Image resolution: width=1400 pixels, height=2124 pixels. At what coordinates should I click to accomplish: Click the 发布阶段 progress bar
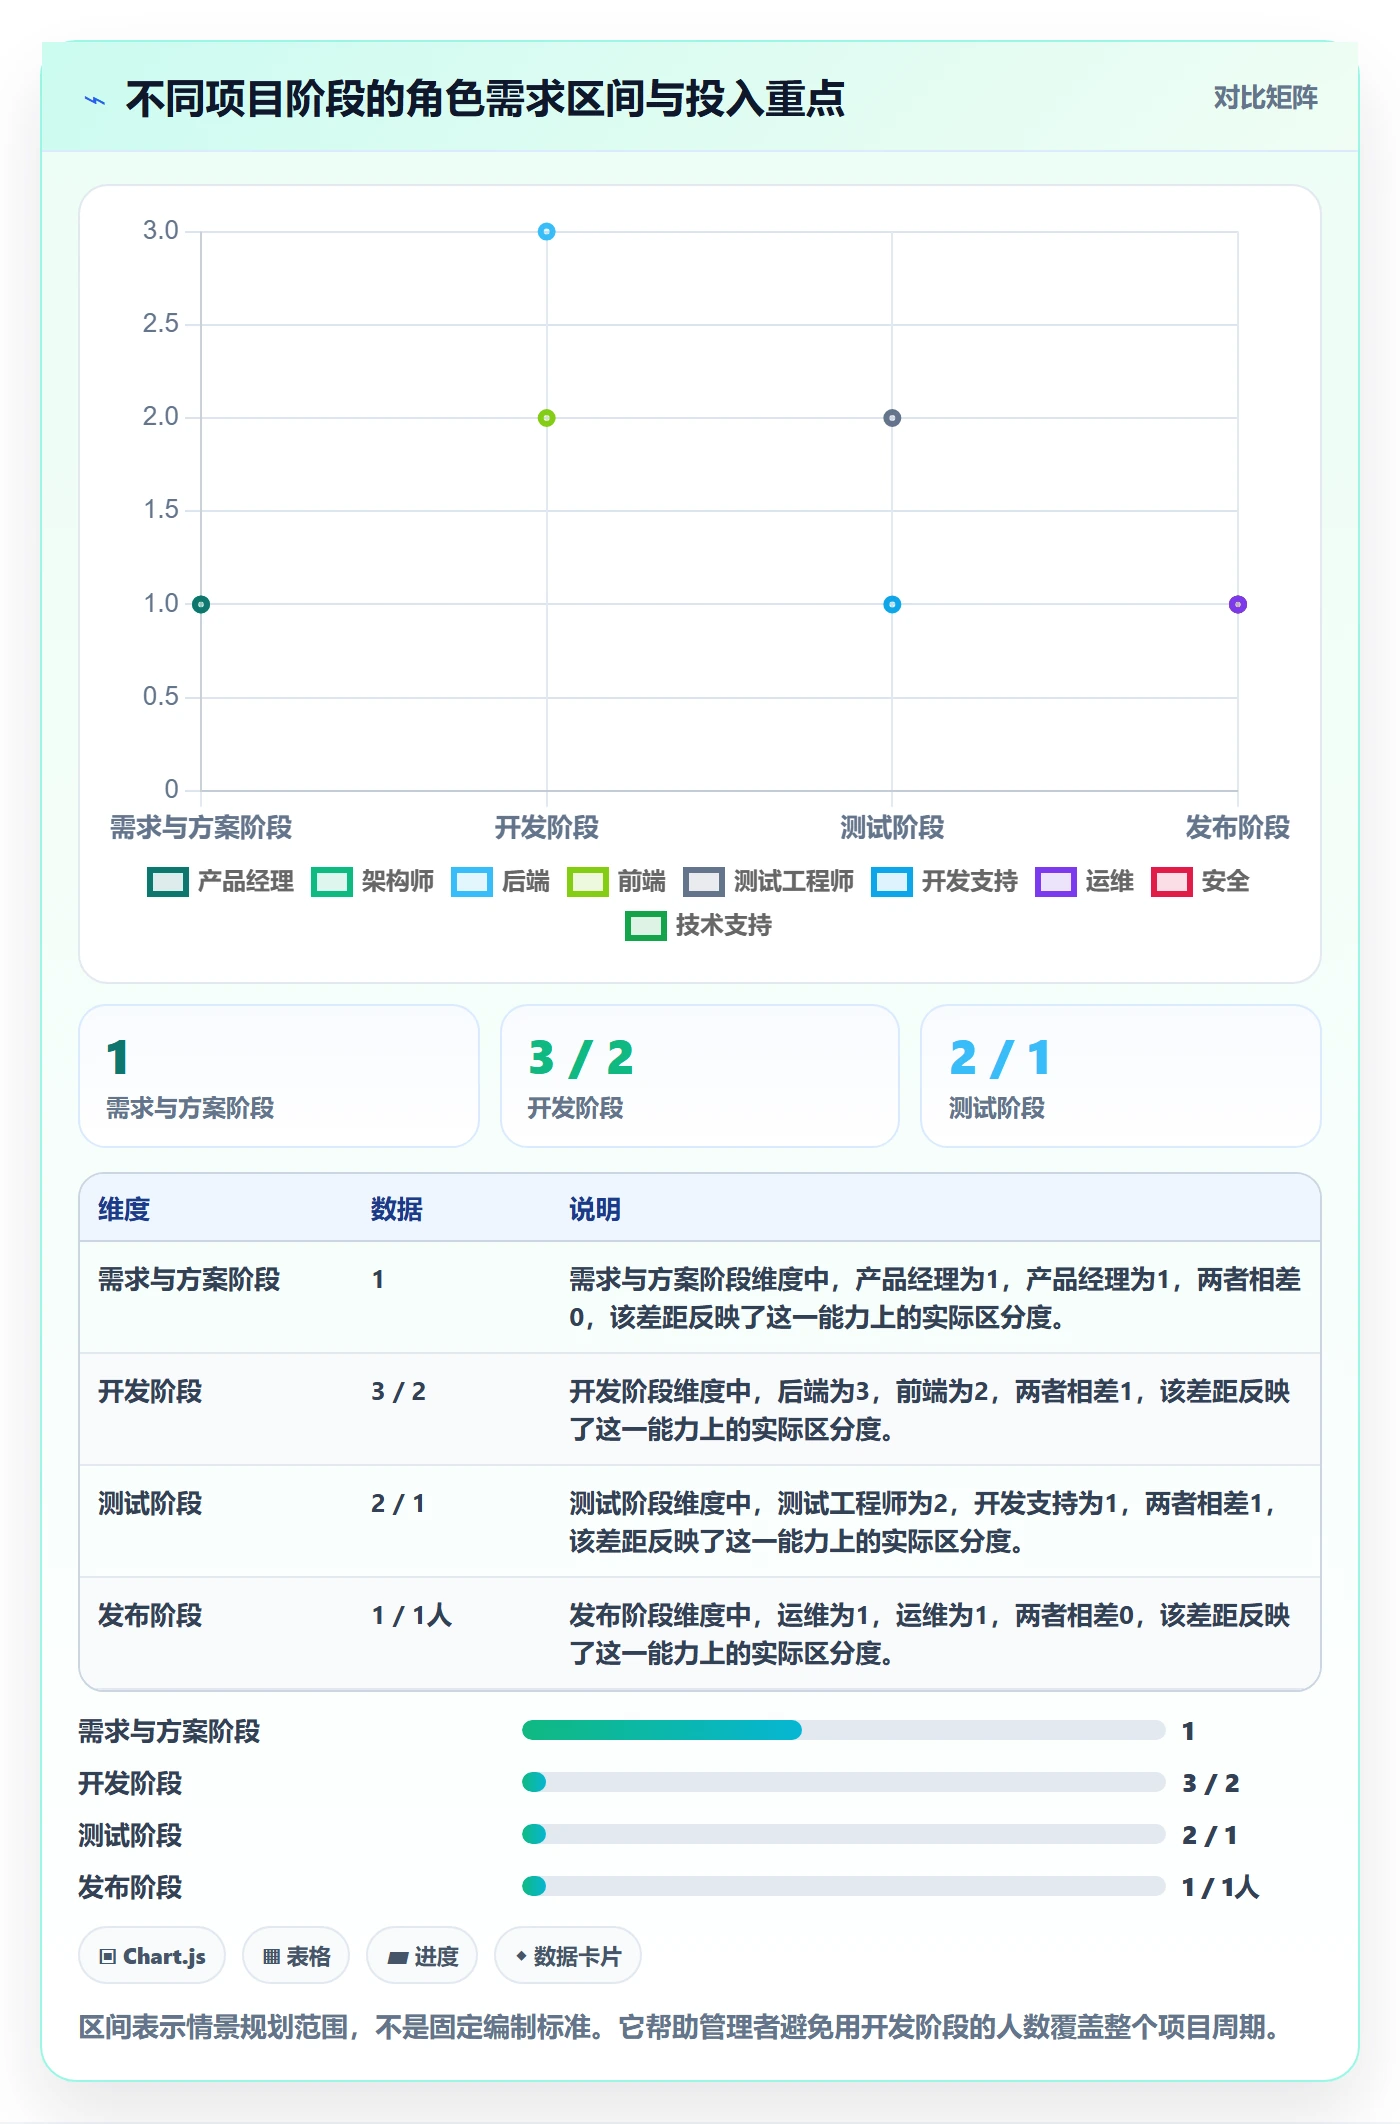(x=844, y=1886)
